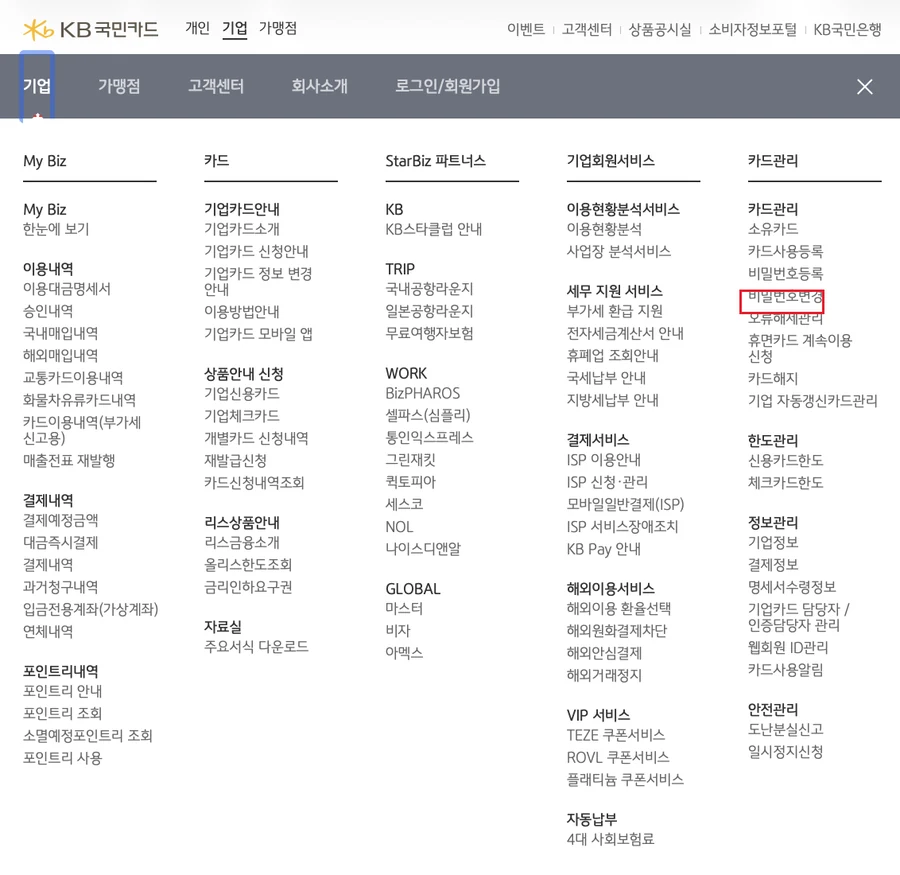Open 해외매입내역
The height and width of the screenshot is (875, 900).
point(60,356)
